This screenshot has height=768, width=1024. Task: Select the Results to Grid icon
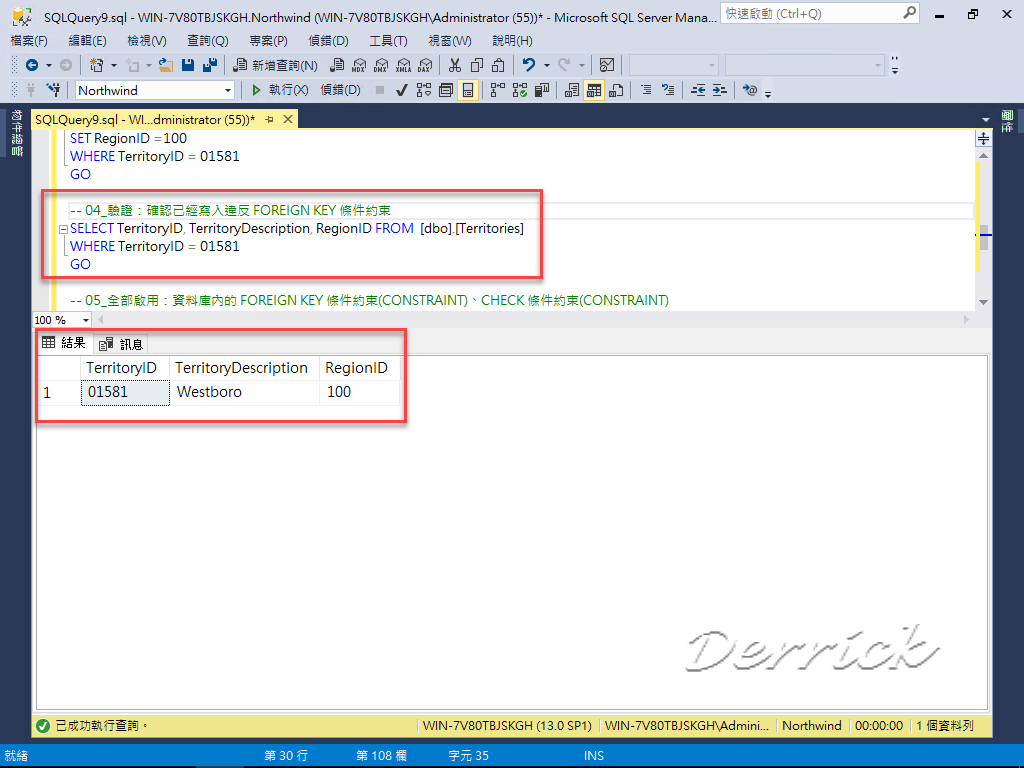click(x=593, y=89)
